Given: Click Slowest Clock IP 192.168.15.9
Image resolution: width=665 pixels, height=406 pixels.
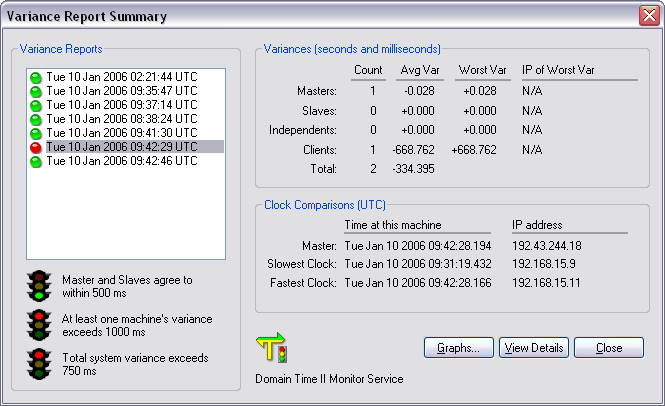Looking at the screenshot, I should 544,264.
